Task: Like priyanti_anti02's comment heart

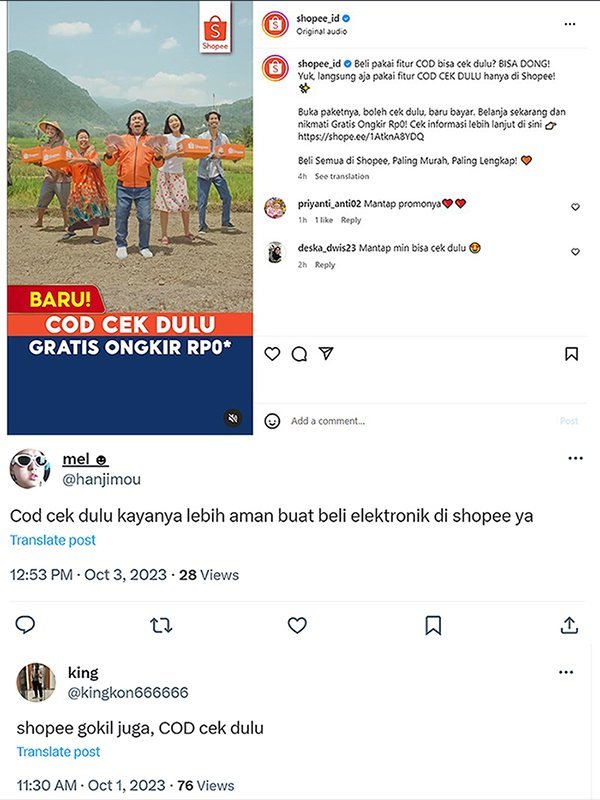Action: pos(575,207)
